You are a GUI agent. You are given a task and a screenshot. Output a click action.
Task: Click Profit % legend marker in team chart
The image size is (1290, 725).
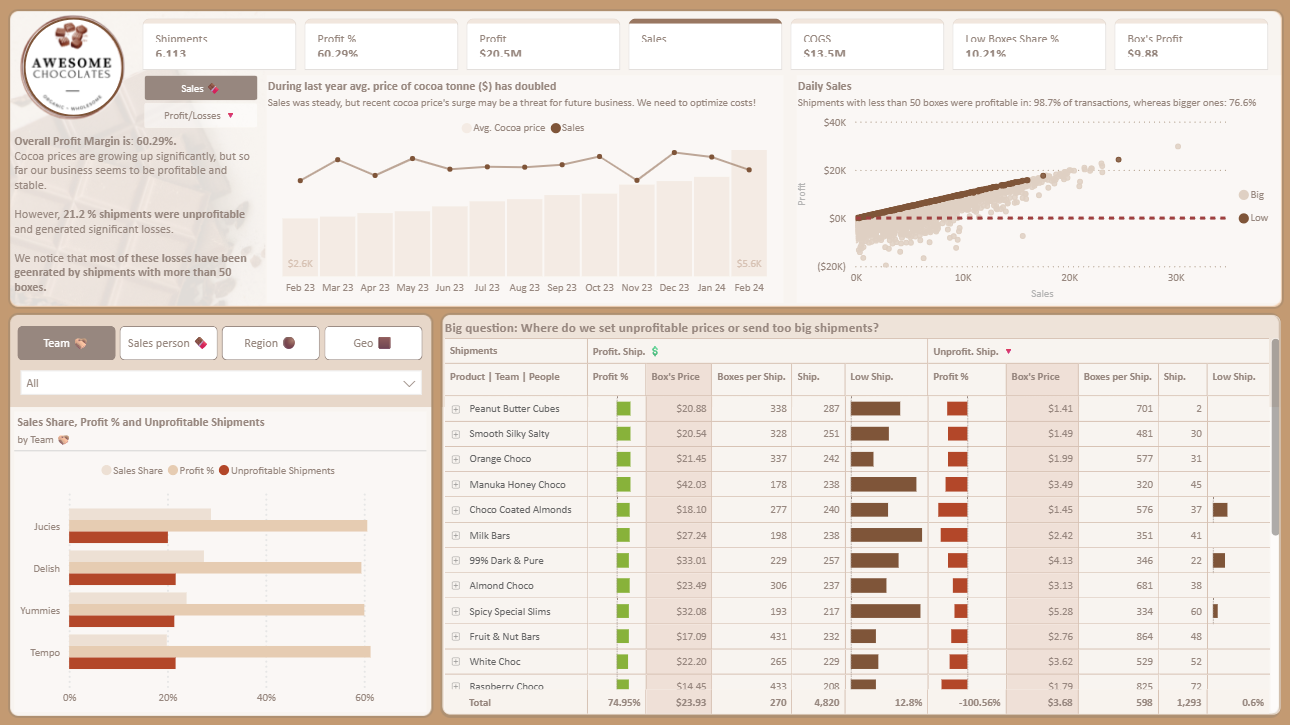click(x=172, y=470)
